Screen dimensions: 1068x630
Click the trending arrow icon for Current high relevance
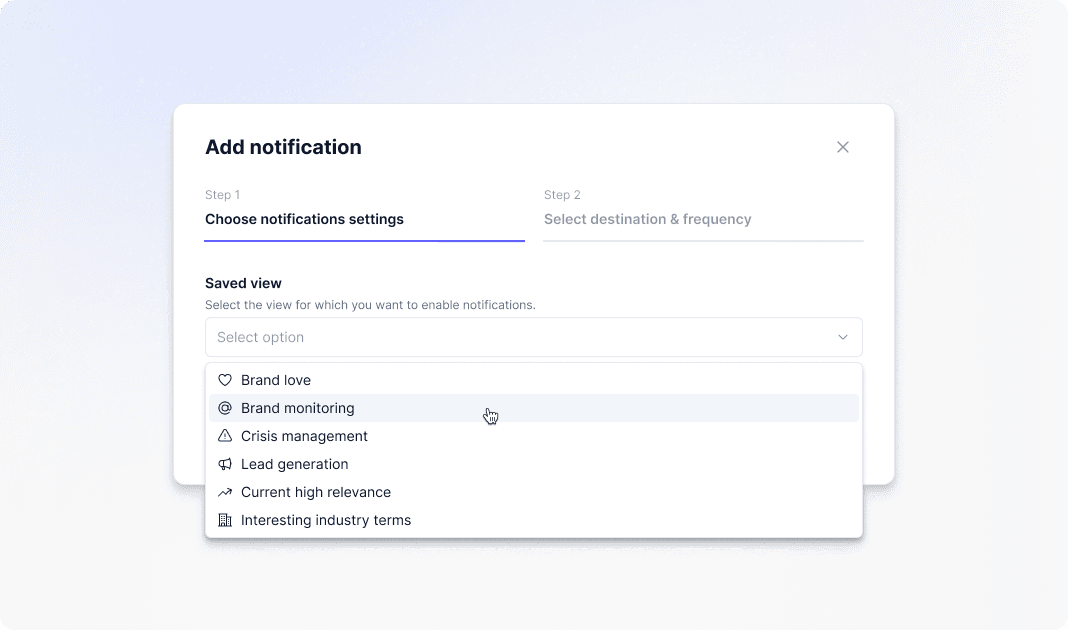tap(225, 492)
